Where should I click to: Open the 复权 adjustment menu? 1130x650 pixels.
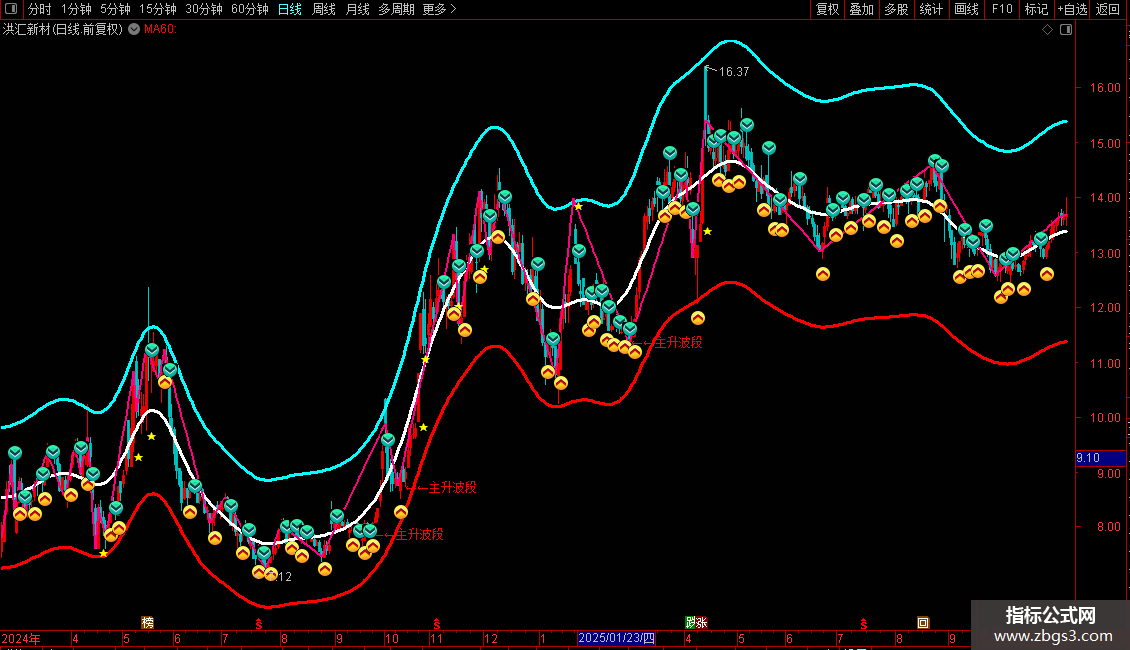[x=827, y=9]
